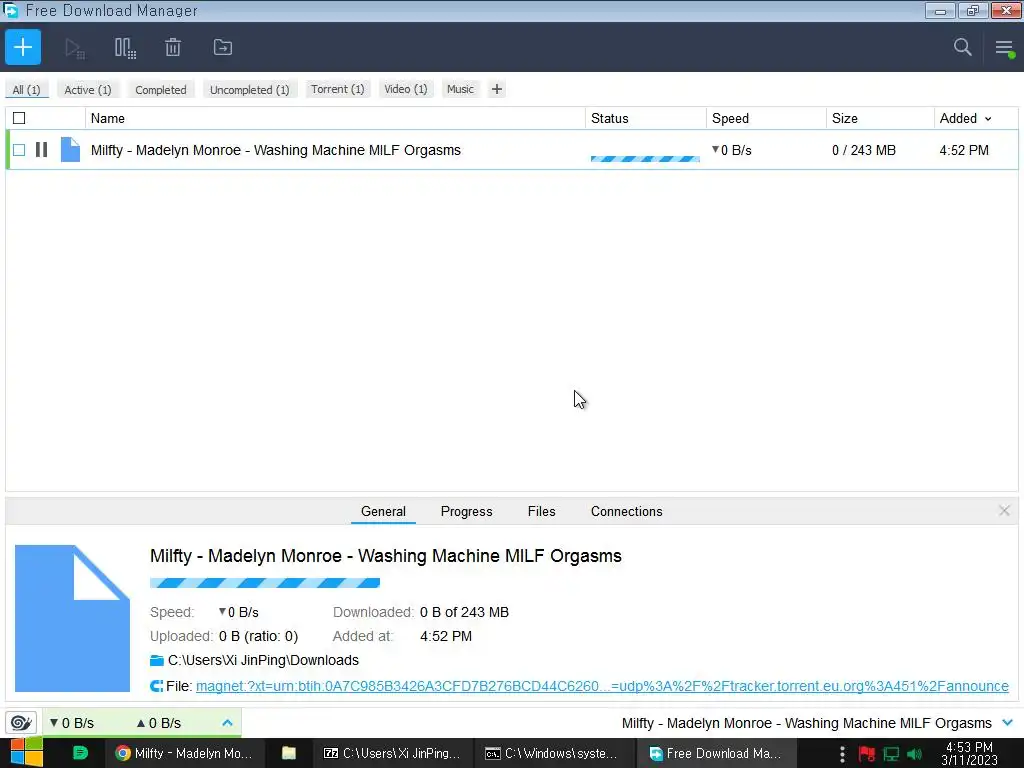Click the taskbar clock showing 4:53 PM

pos(970,753)
